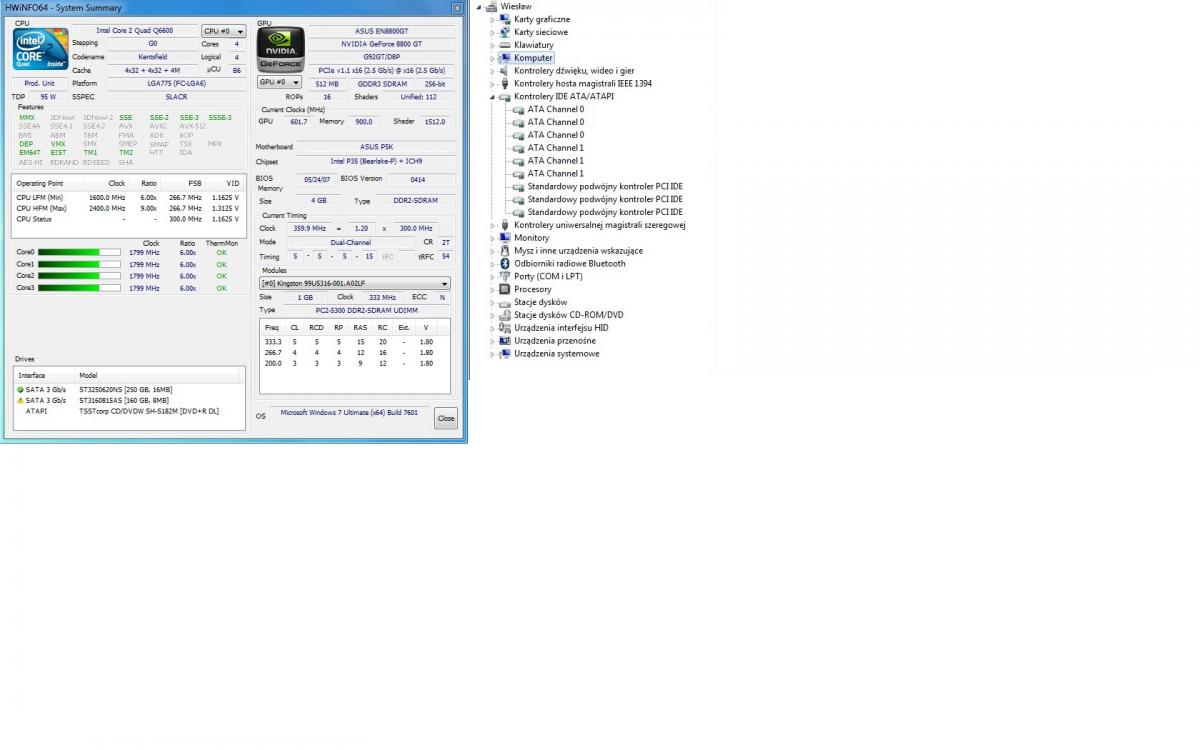Screen dimensions: 1200x750
Task: Select the "CPU HFM (Max)" operating point row
Action: [128, 208]
